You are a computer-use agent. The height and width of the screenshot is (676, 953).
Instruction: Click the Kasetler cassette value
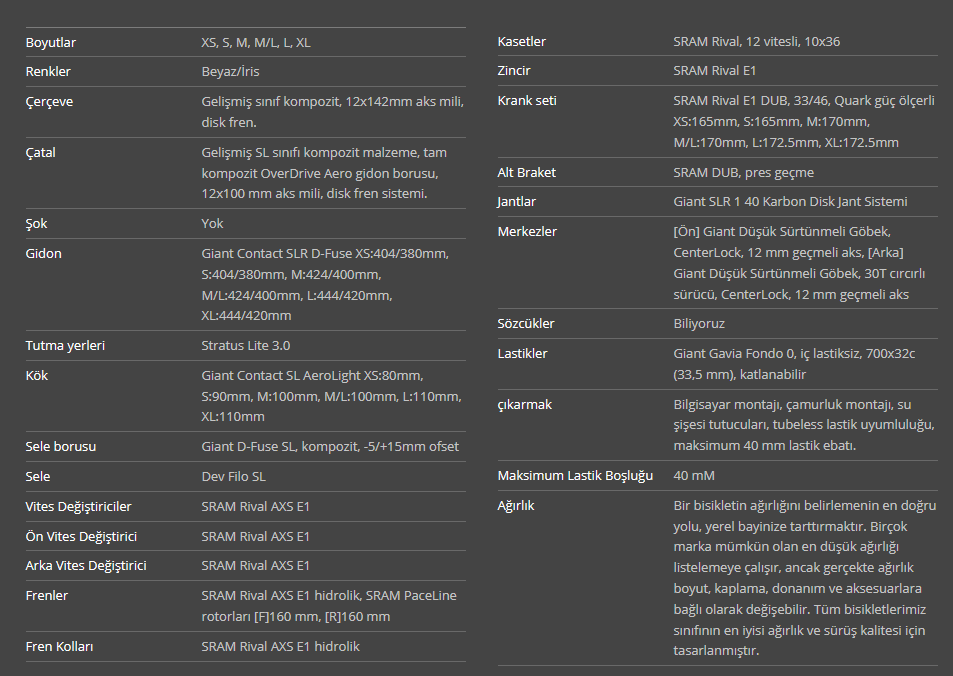click(757, 41)
